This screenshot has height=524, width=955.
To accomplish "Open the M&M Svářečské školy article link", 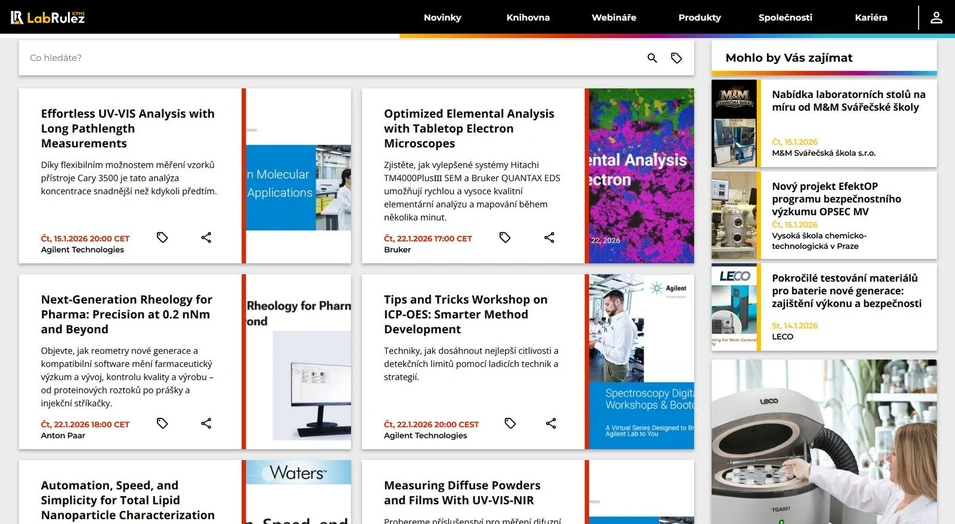I will 848,101.
